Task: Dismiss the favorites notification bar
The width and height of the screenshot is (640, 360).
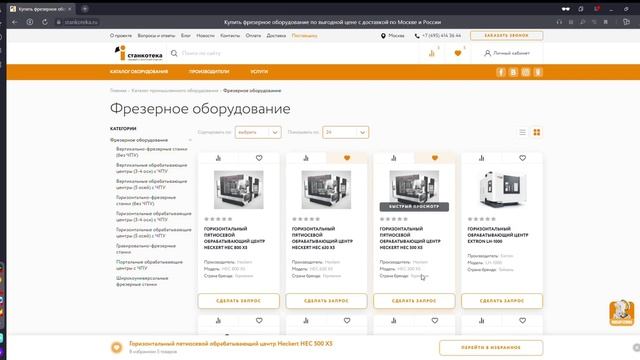Action: (636, 347)
